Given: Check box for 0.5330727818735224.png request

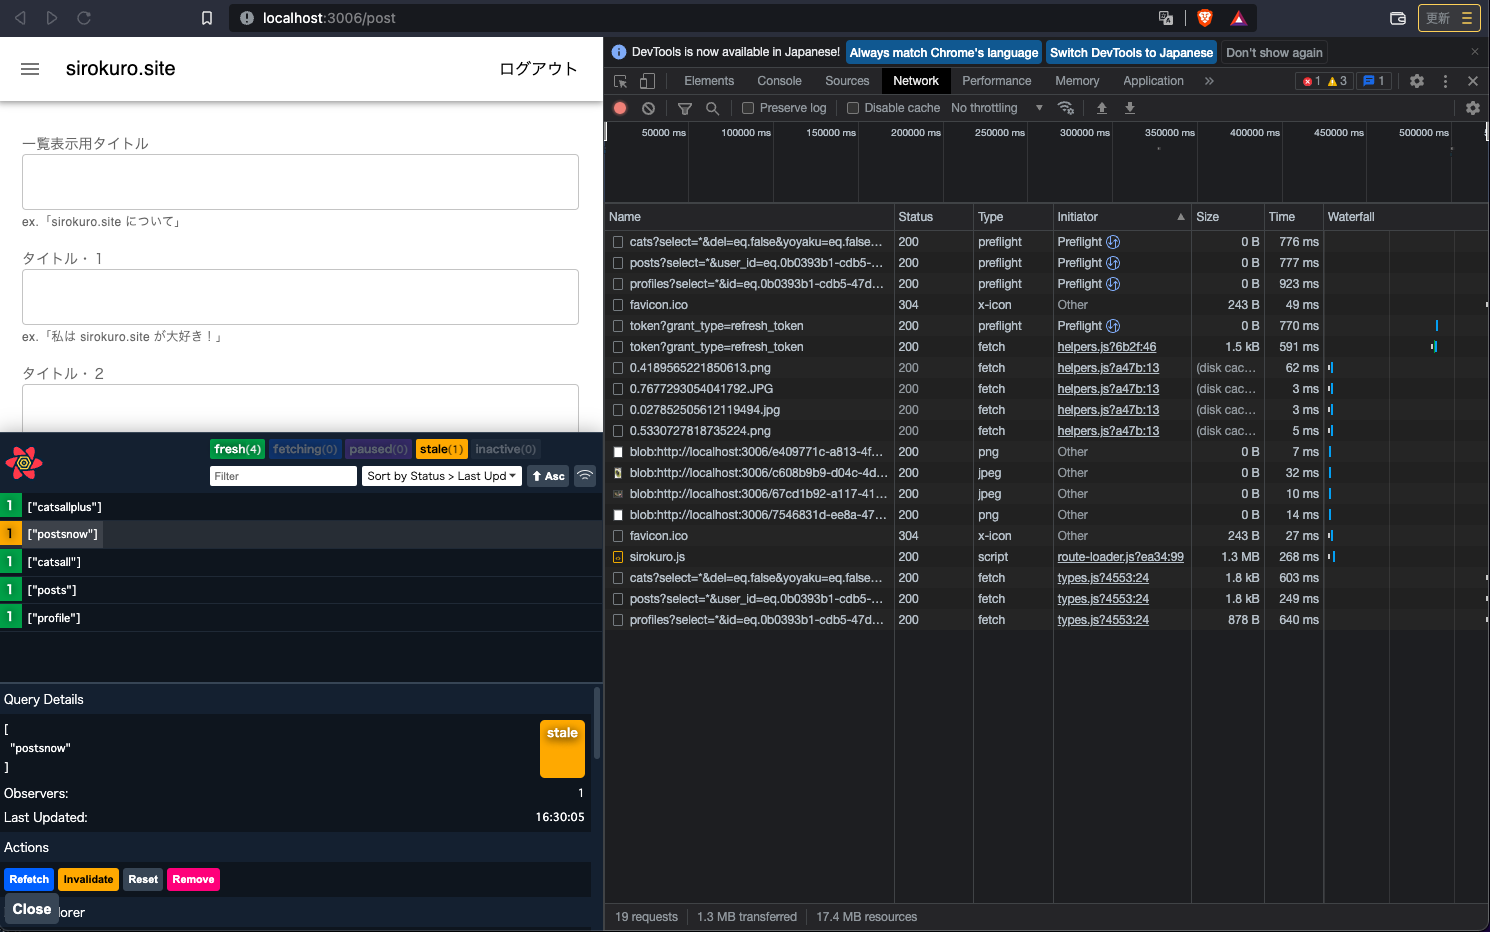Looking at the screenshot, I should 618,431.
